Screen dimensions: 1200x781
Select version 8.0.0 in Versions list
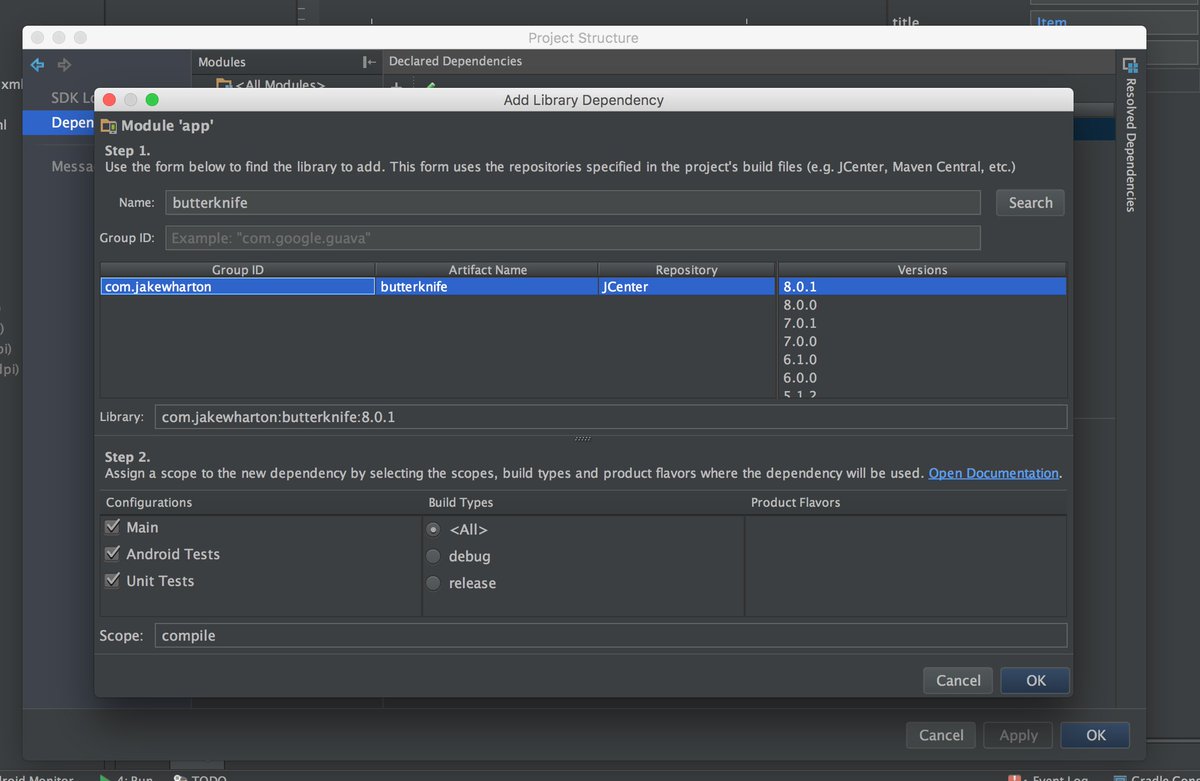click(922, 305)
